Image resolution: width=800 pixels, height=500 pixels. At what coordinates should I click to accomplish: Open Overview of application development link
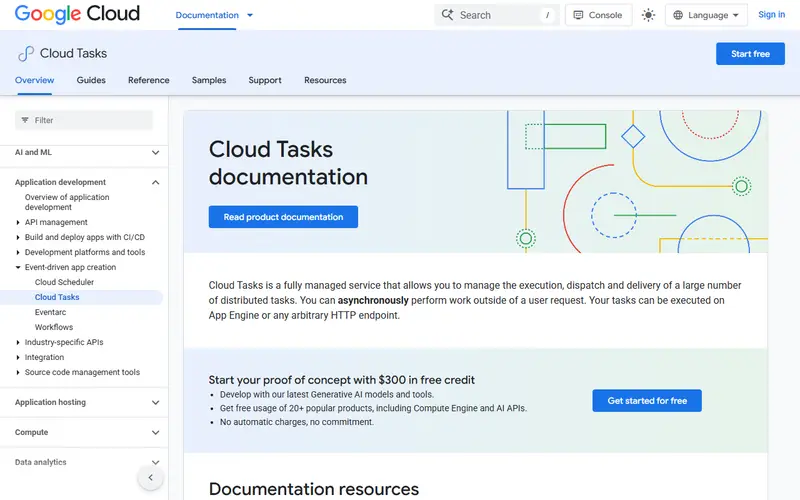coord(67,202)
